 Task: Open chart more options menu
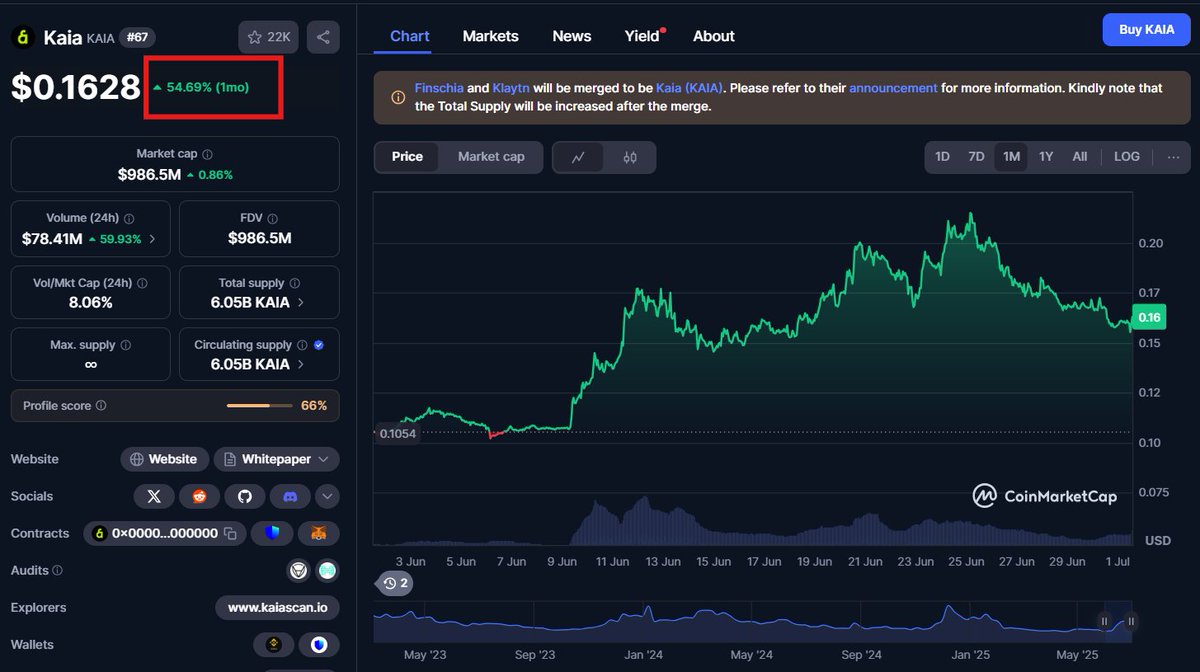[1173, 157]
